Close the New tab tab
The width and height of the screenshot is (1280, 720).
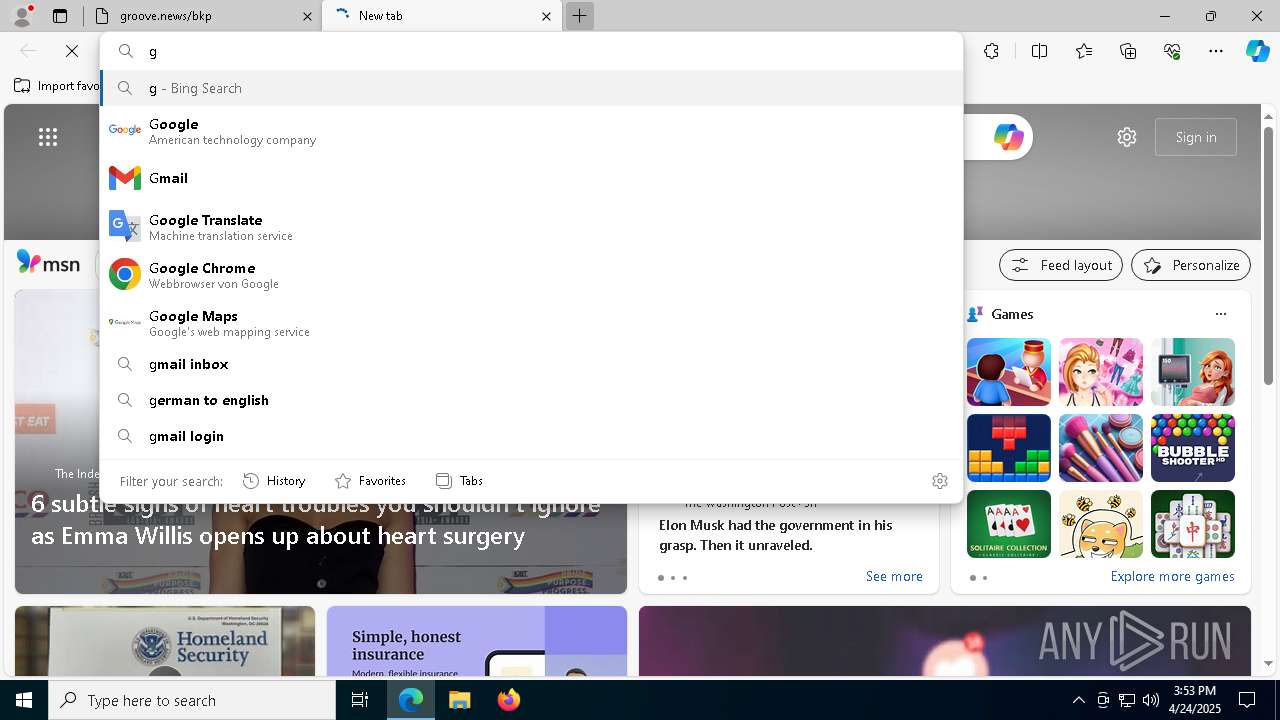546,16
